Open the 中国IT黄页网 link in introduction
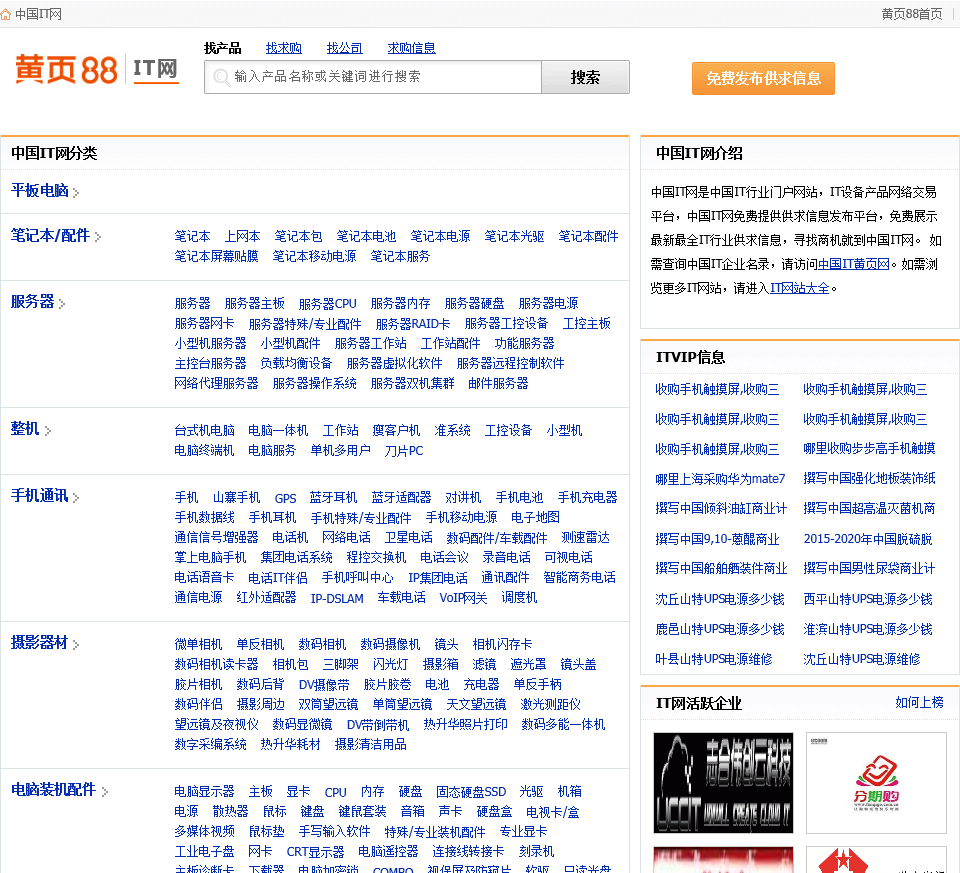The height and width of the screenshot is (873, 960). point(853,264)
